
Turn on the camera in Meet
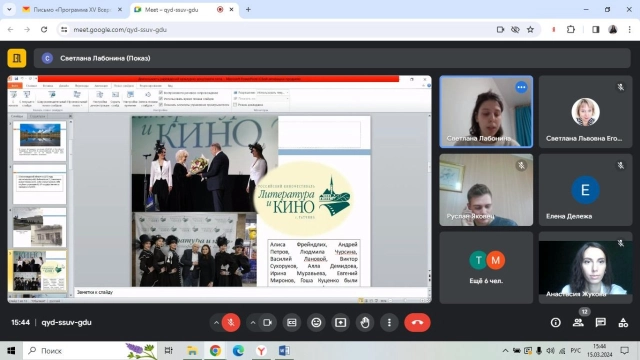267,322
